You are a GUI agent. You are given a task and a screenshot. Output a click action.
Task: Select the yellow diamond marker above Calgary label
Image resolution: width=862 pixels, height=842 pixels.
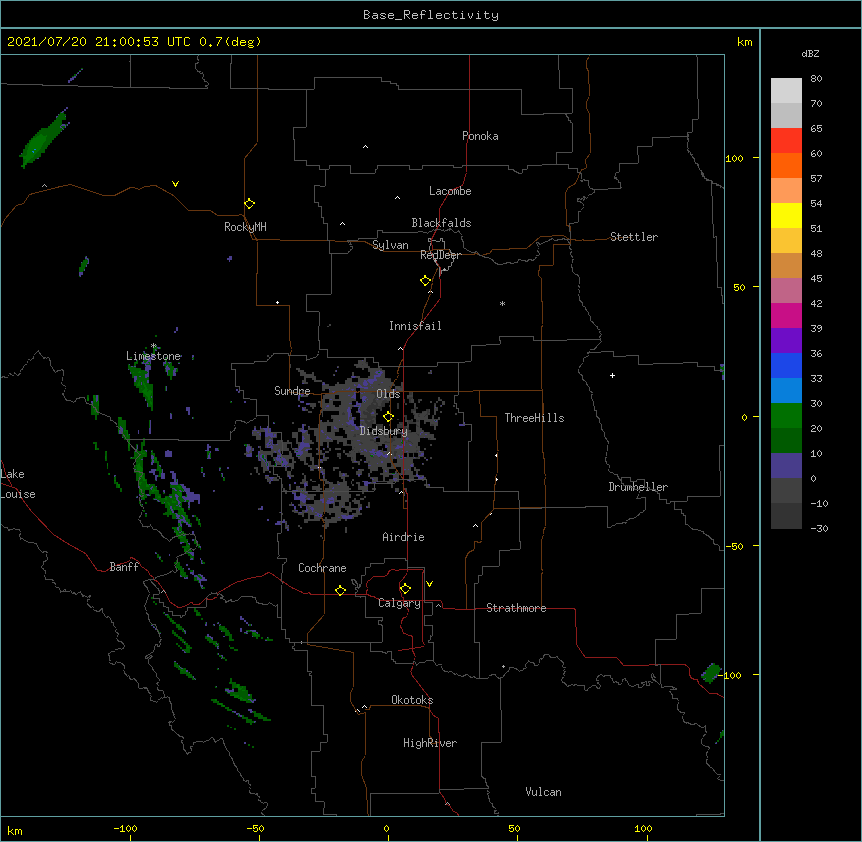click(x=405, y=589)
